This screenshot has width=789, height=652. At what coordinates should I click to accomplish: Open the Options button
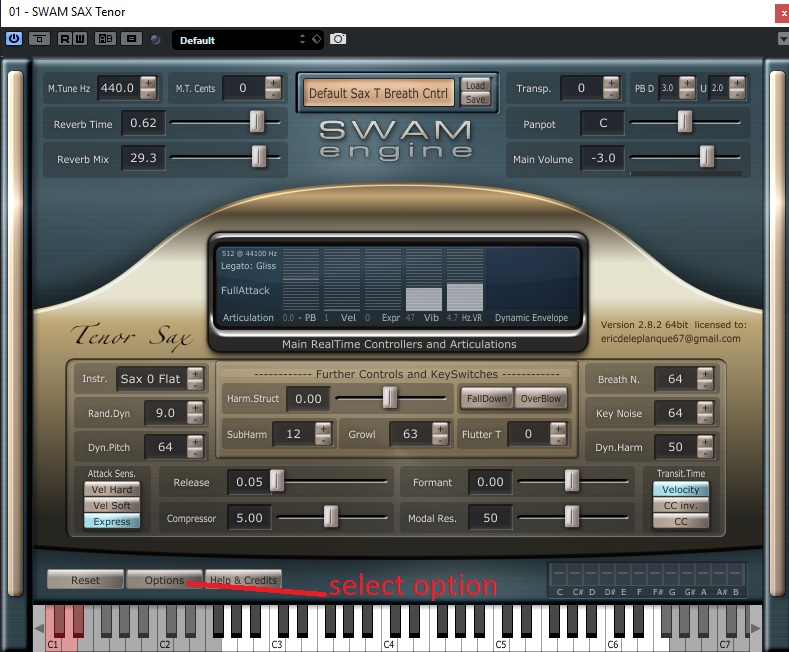164,580
